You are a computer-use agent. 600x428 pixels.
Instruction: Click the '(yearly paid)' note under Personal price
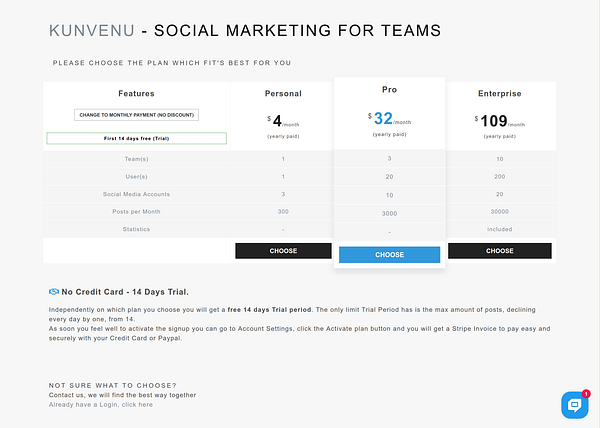[283, 136]
